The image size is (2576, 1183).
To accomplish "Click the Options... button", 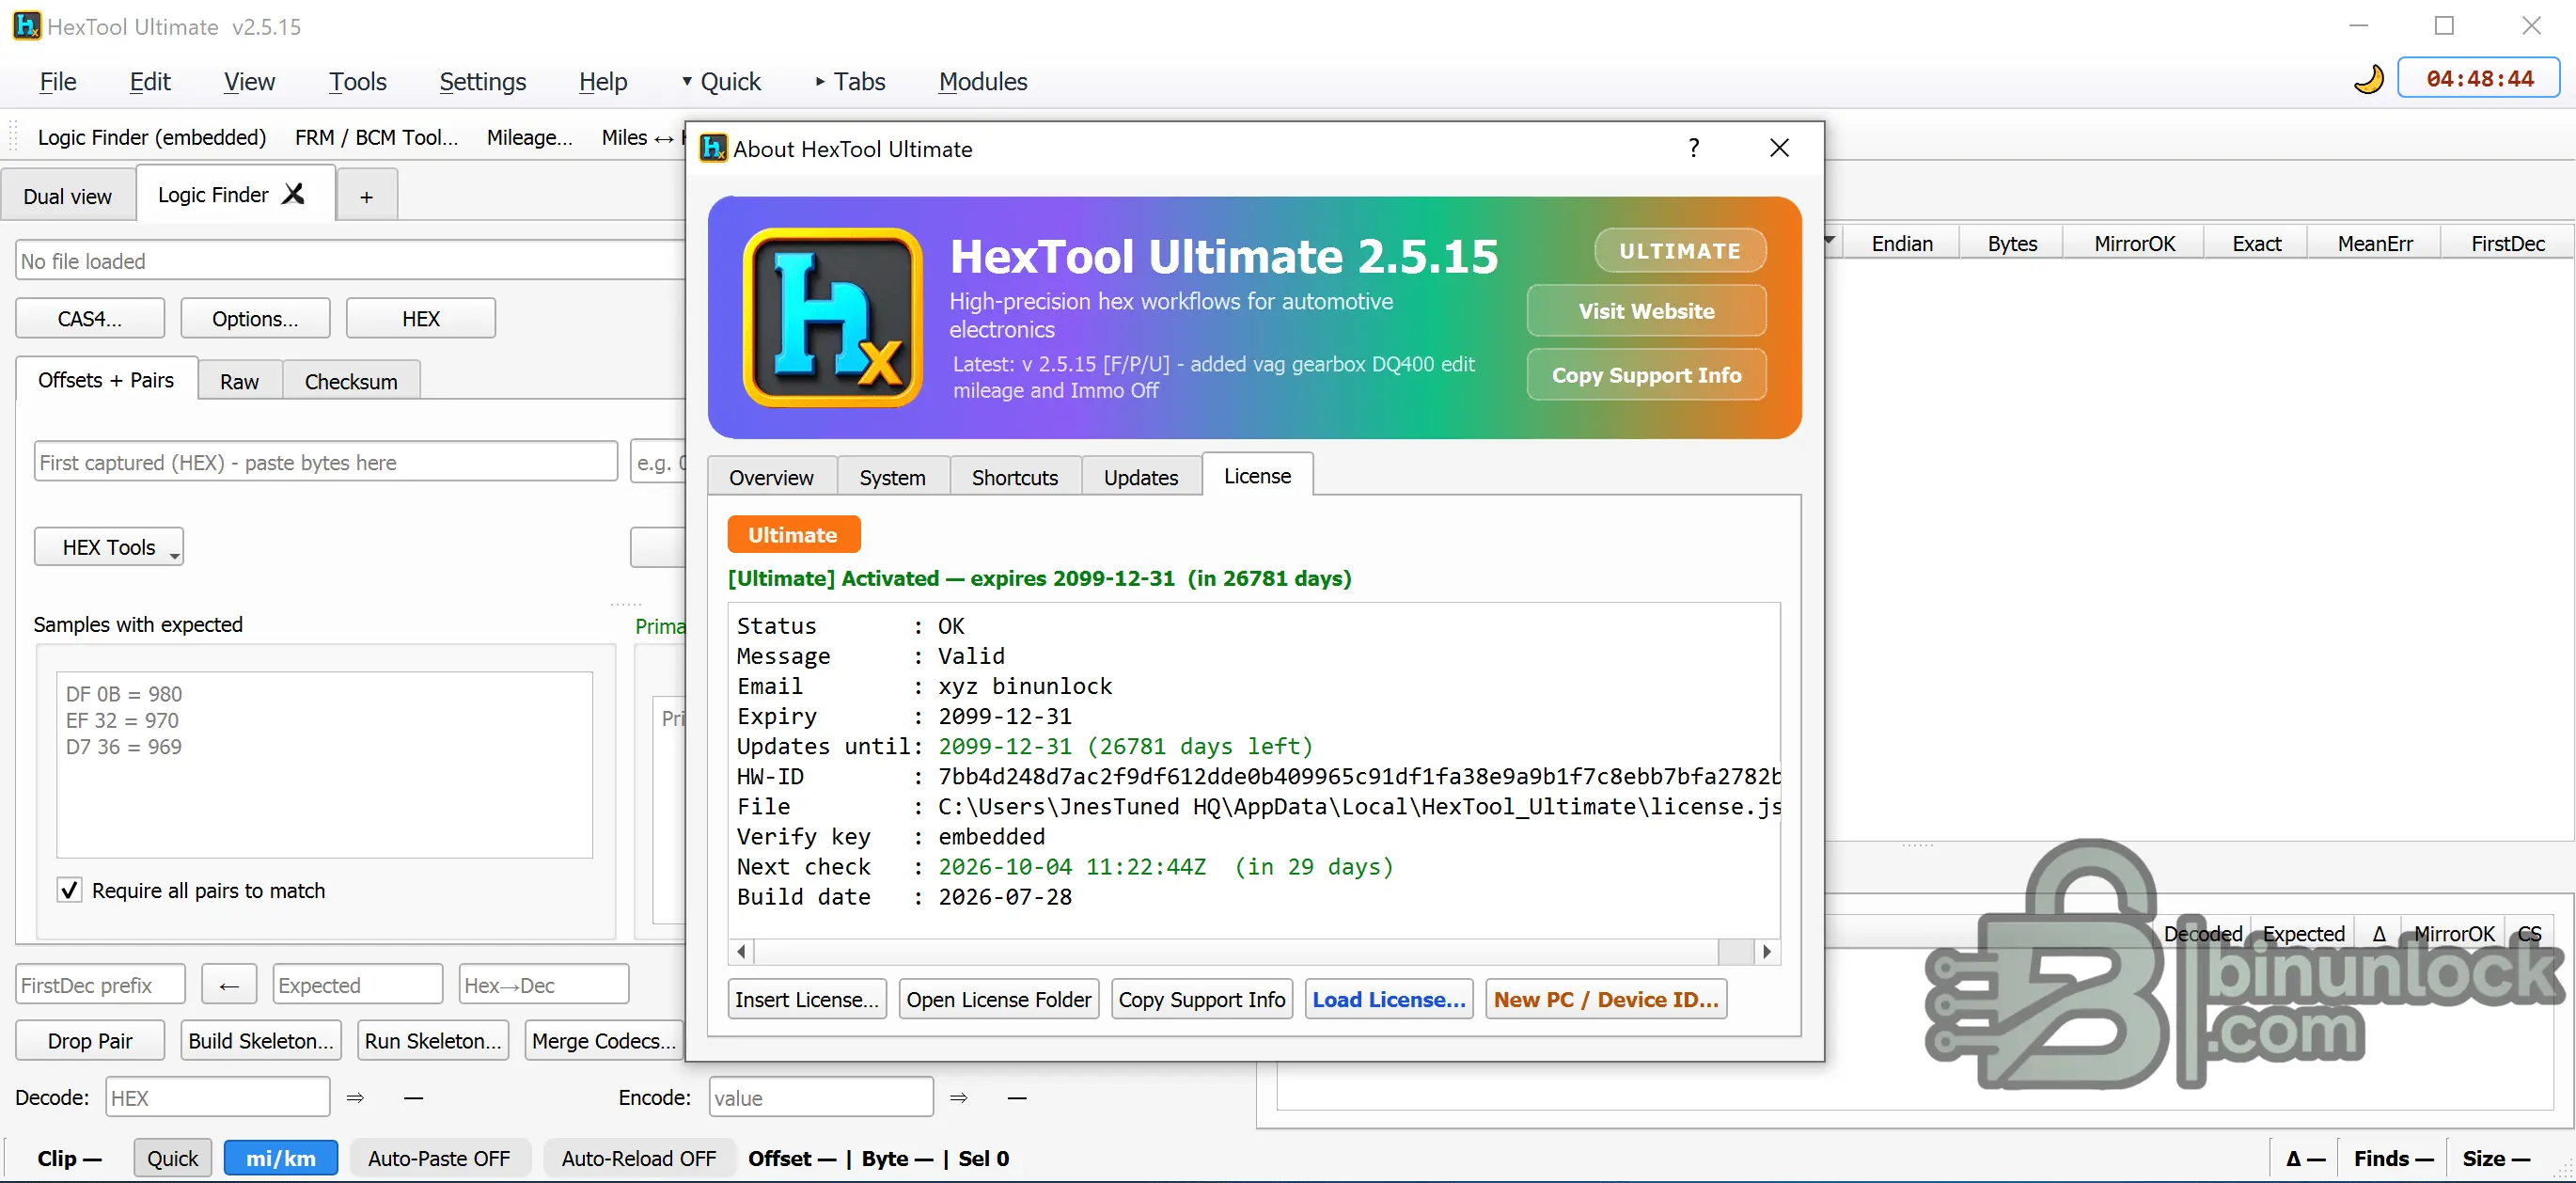I will 255,318.
